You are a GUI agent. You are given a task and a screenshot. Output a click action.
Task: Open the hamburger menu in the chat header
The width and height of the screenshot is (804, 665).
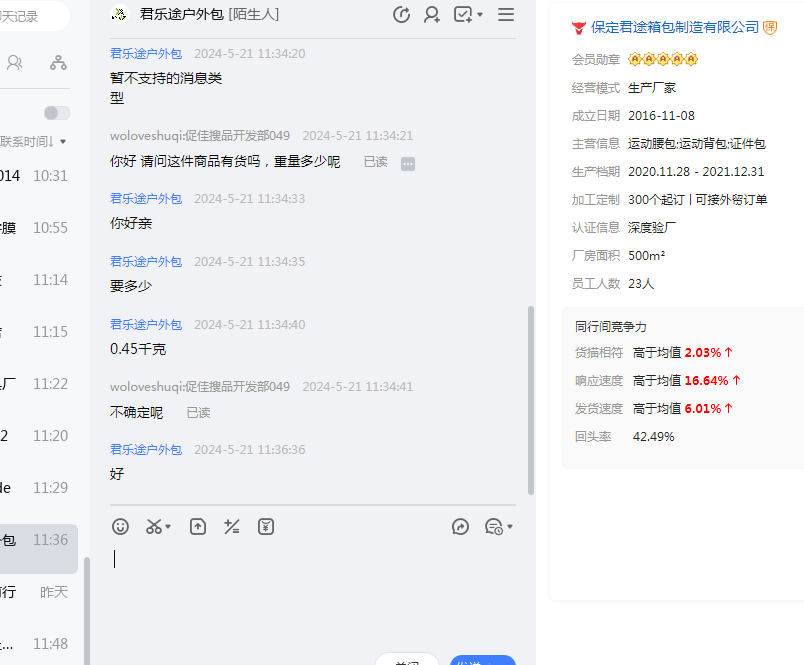point(506,14)
